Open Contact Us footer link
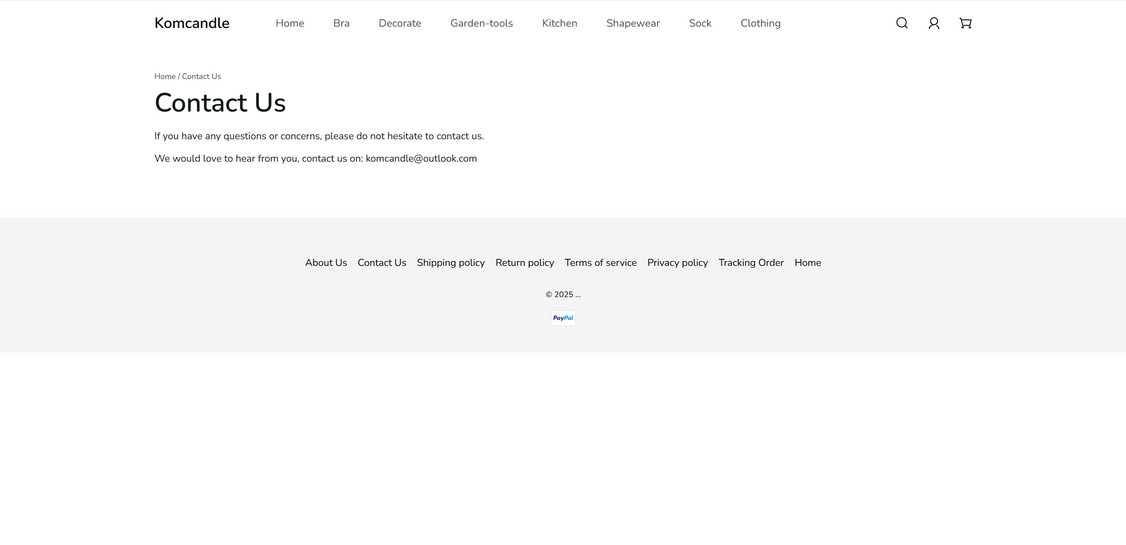The height and width of the screenshot is (545, 1126). point(382,263)
